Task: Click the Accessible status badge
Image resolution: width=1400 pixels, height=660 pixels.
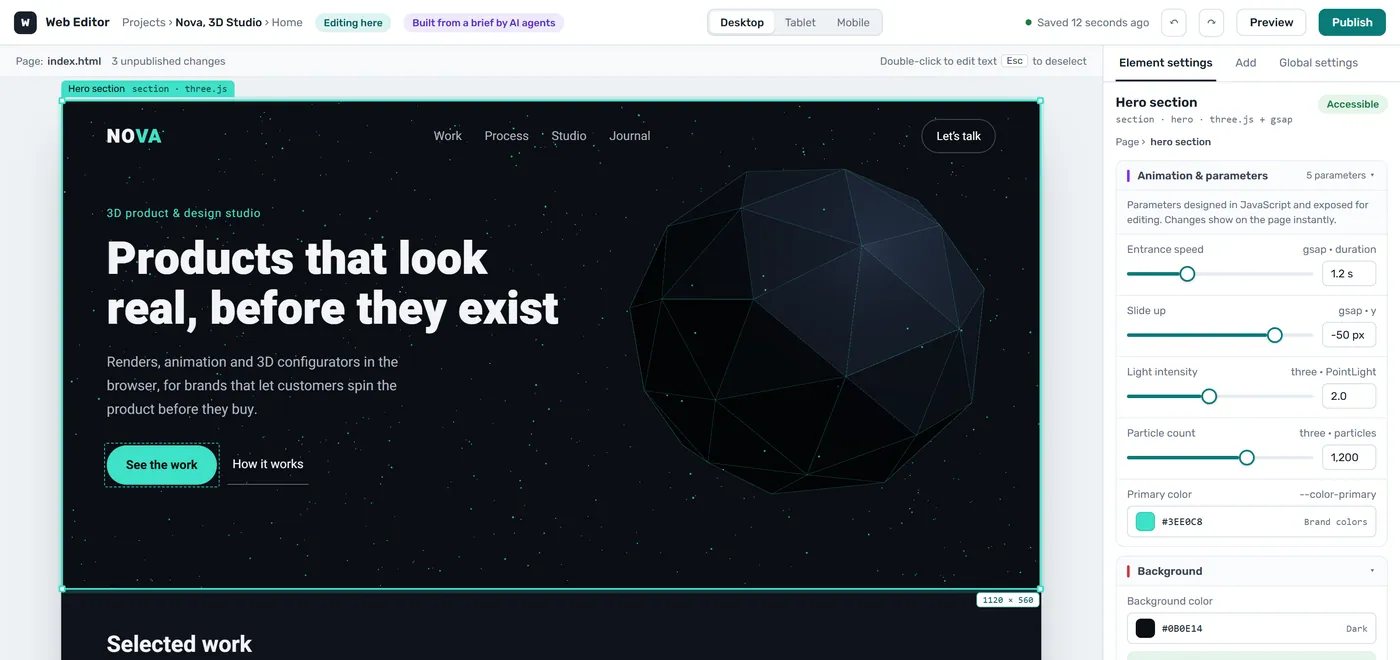Action: point(1353,104)
